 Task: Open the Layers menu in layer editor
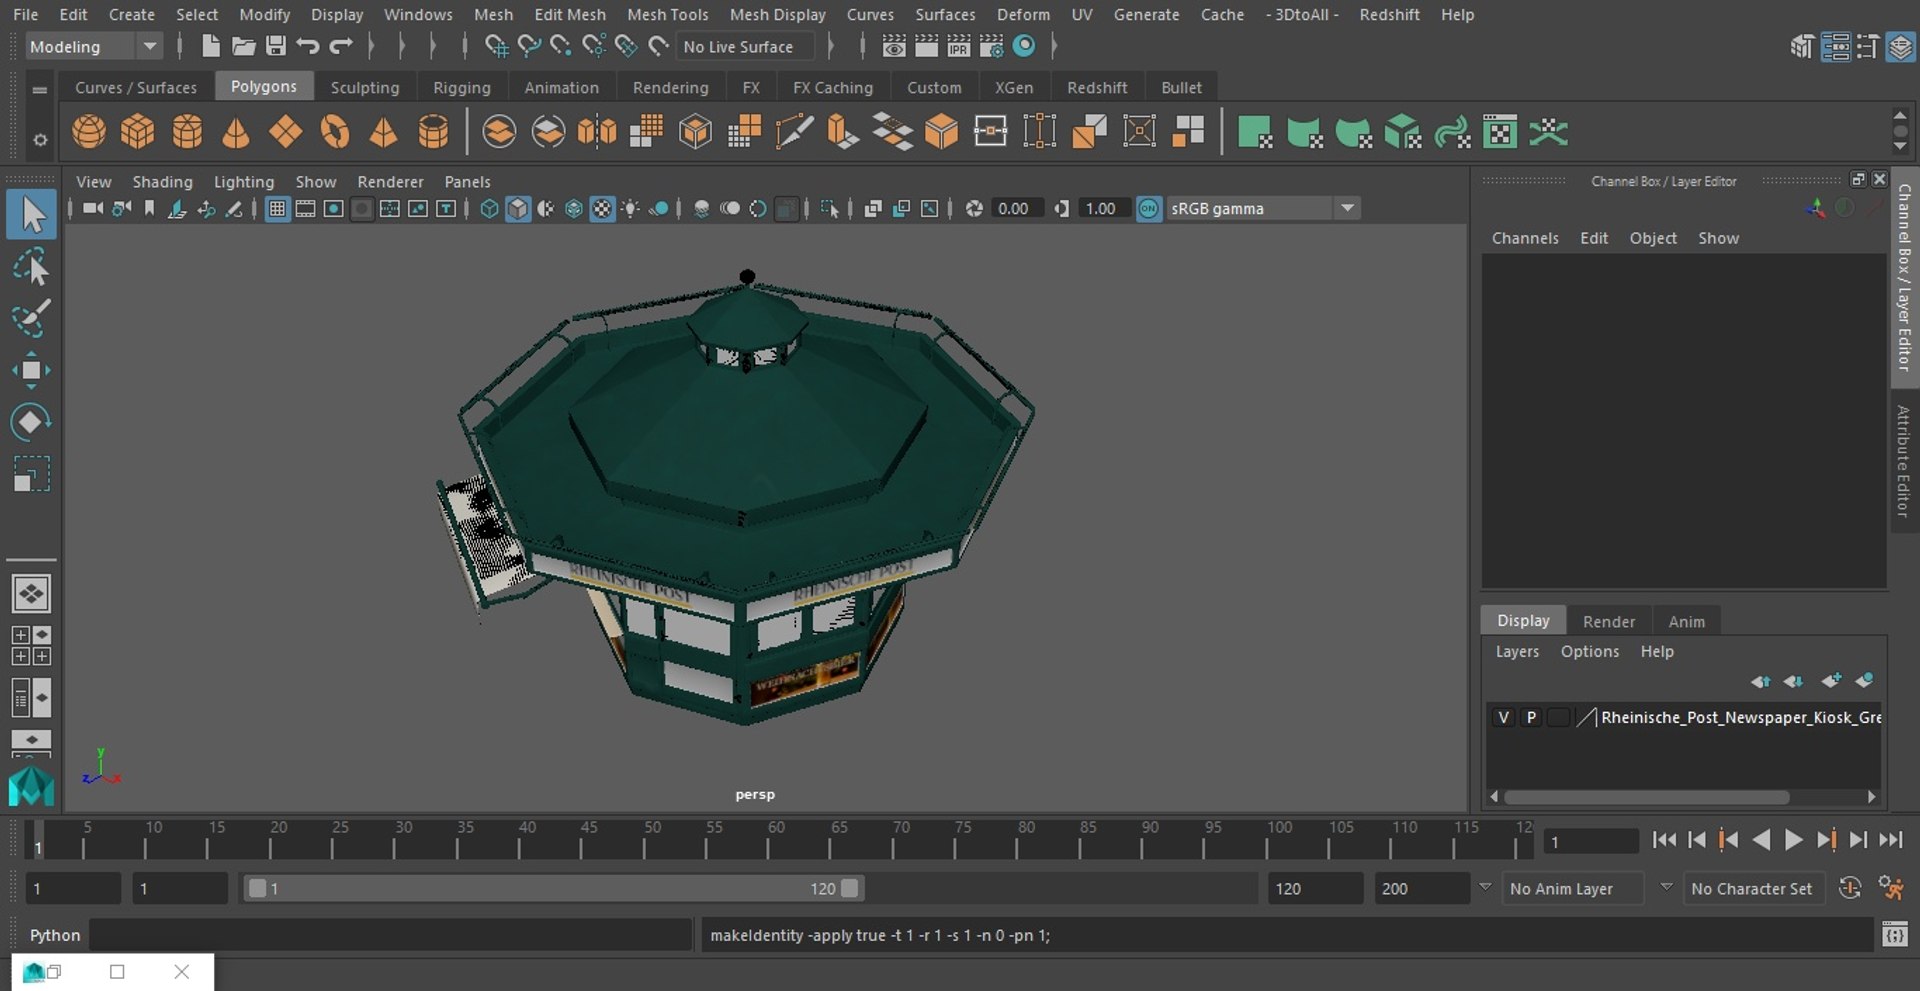pyautogui.click(x=1517, y=651)
